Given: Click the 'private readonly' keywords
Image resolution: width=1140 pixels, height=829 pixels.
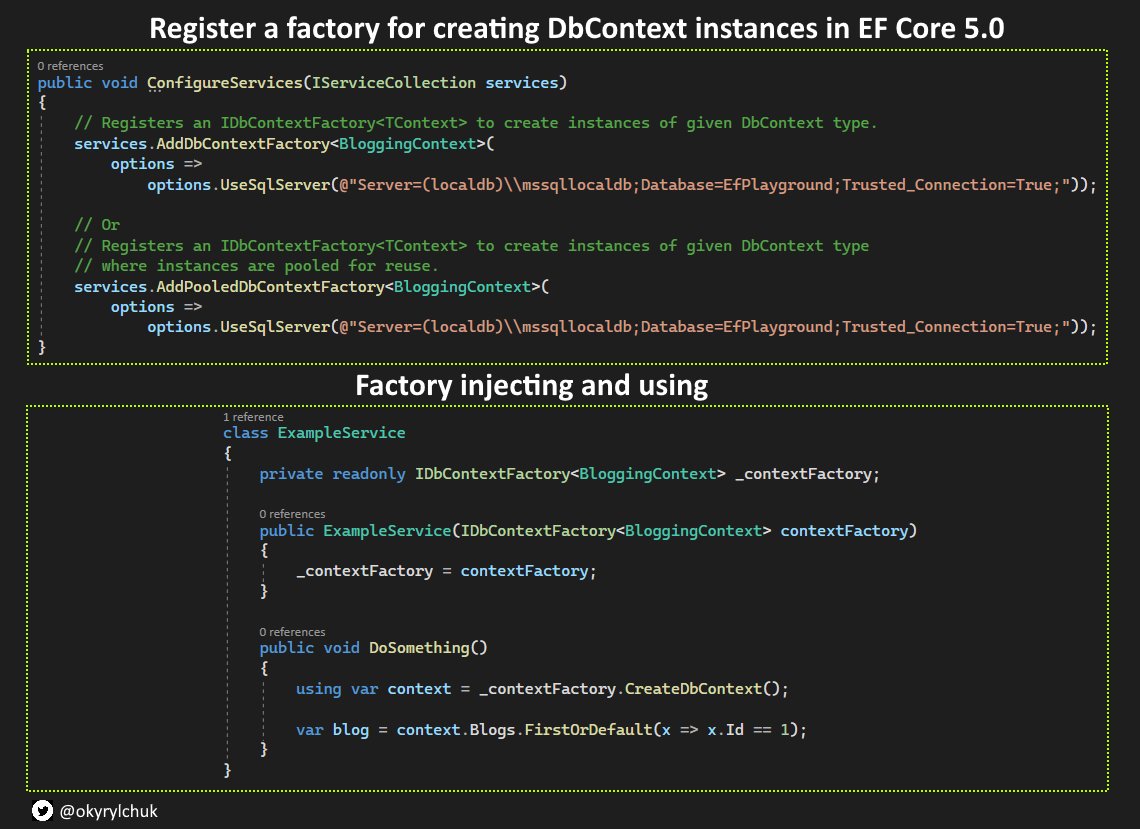Looking at the screenshot, I should coord(332,474).
